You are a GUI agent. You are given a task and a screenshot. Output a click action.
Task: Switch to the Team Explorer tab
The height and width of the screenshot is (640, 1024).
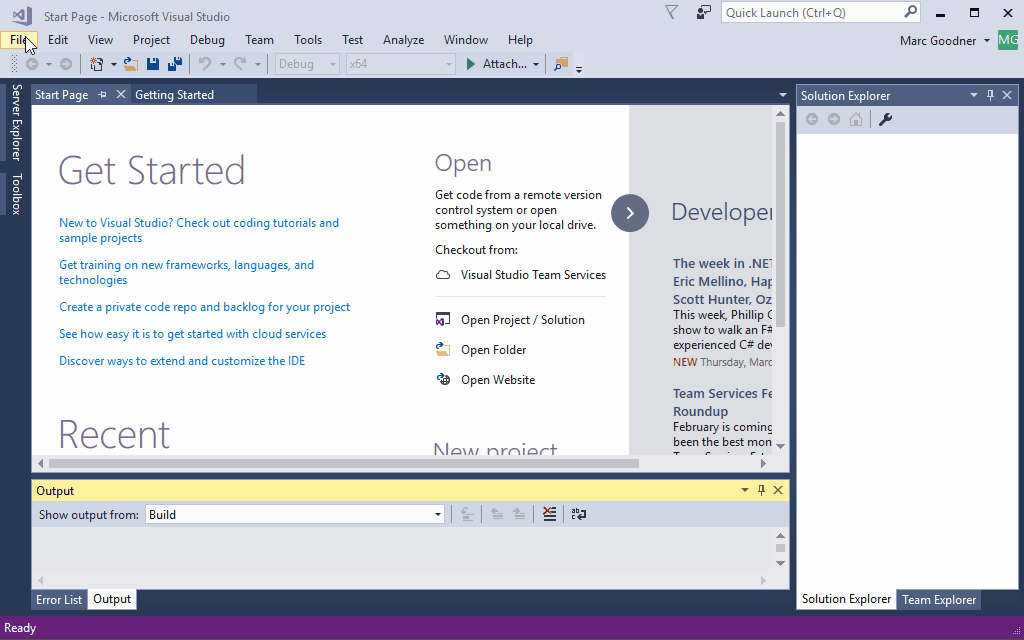click(x=938, y=599)
